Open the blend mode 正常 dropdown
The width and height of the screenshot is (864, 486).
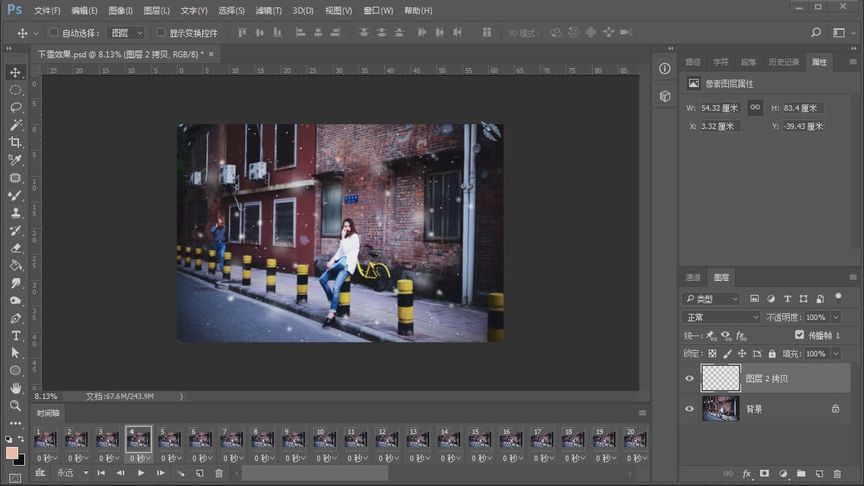point(722,317)
